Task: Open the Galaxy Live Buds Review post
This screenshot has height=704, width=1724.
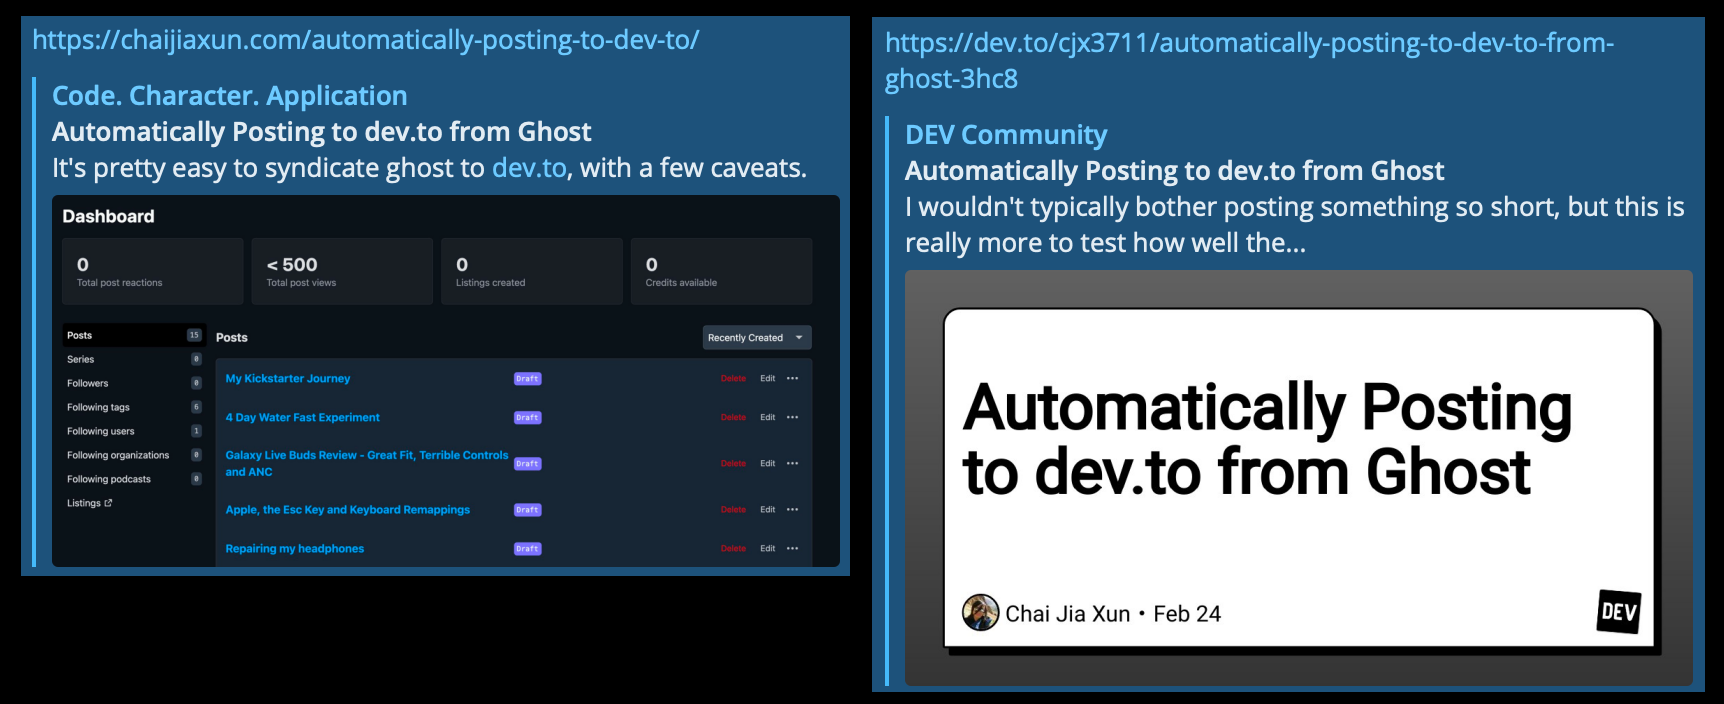Action: [x=366, y=463]
